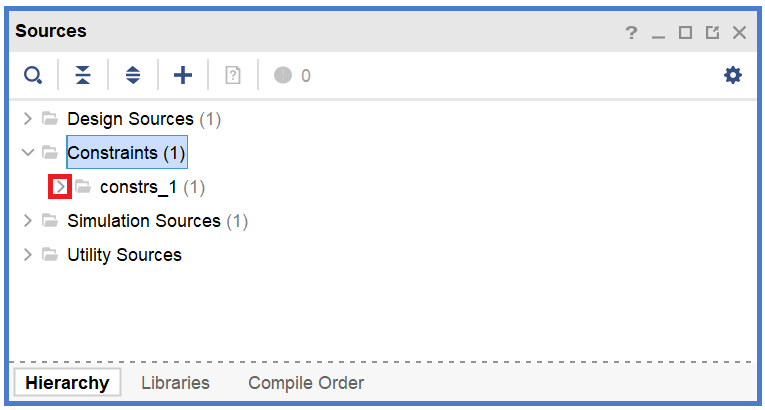Maximize the Sources panel
The height and width of the screenshot is (410, 765).
[685, 33]
